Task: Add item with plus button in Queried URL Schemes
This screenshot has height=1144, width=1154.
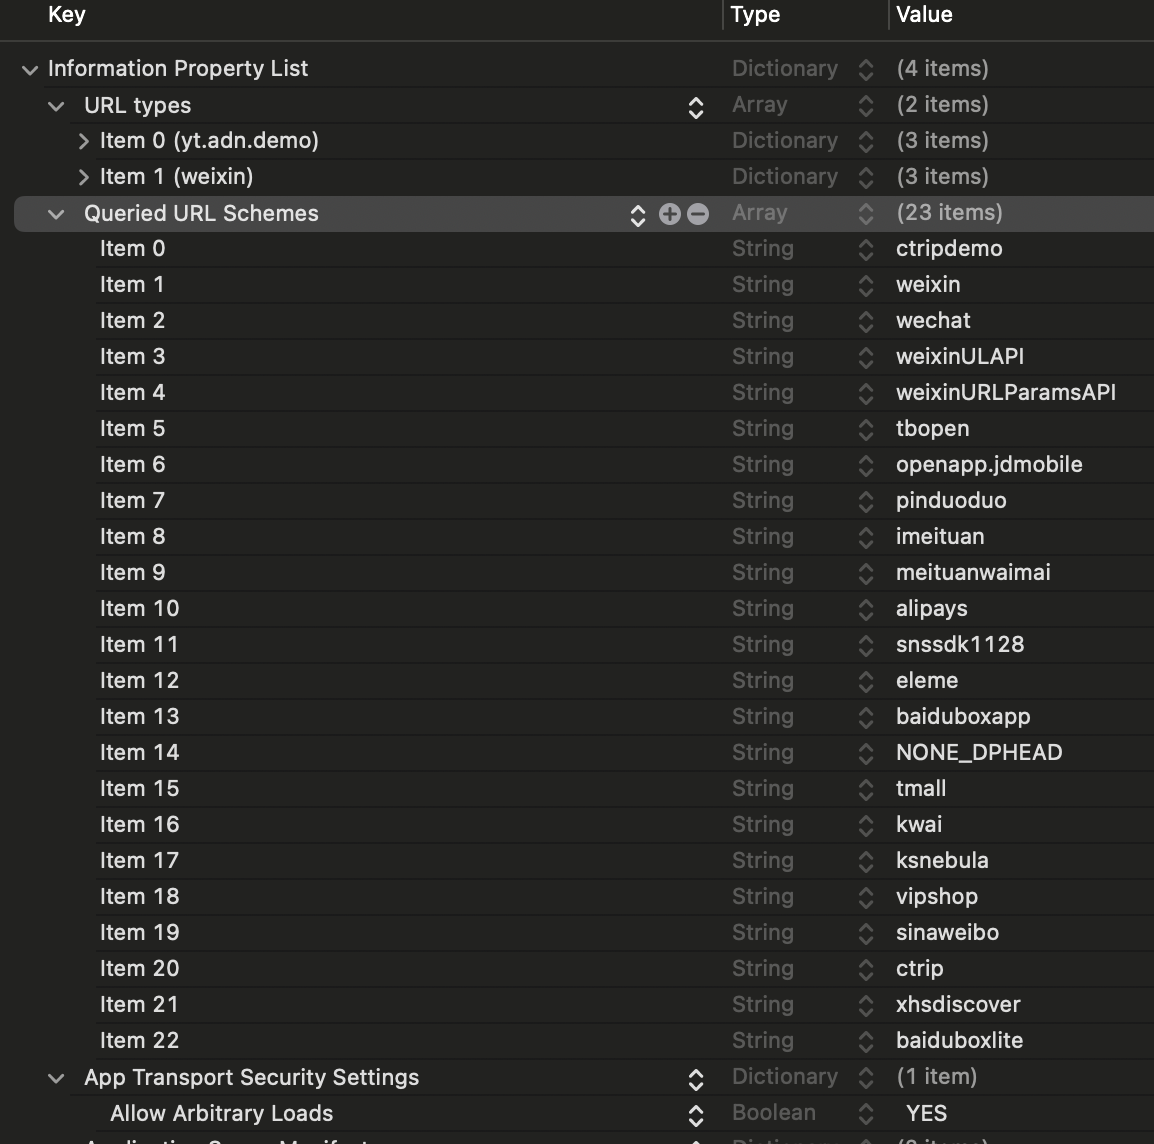Action: click(x=669, y=213)
